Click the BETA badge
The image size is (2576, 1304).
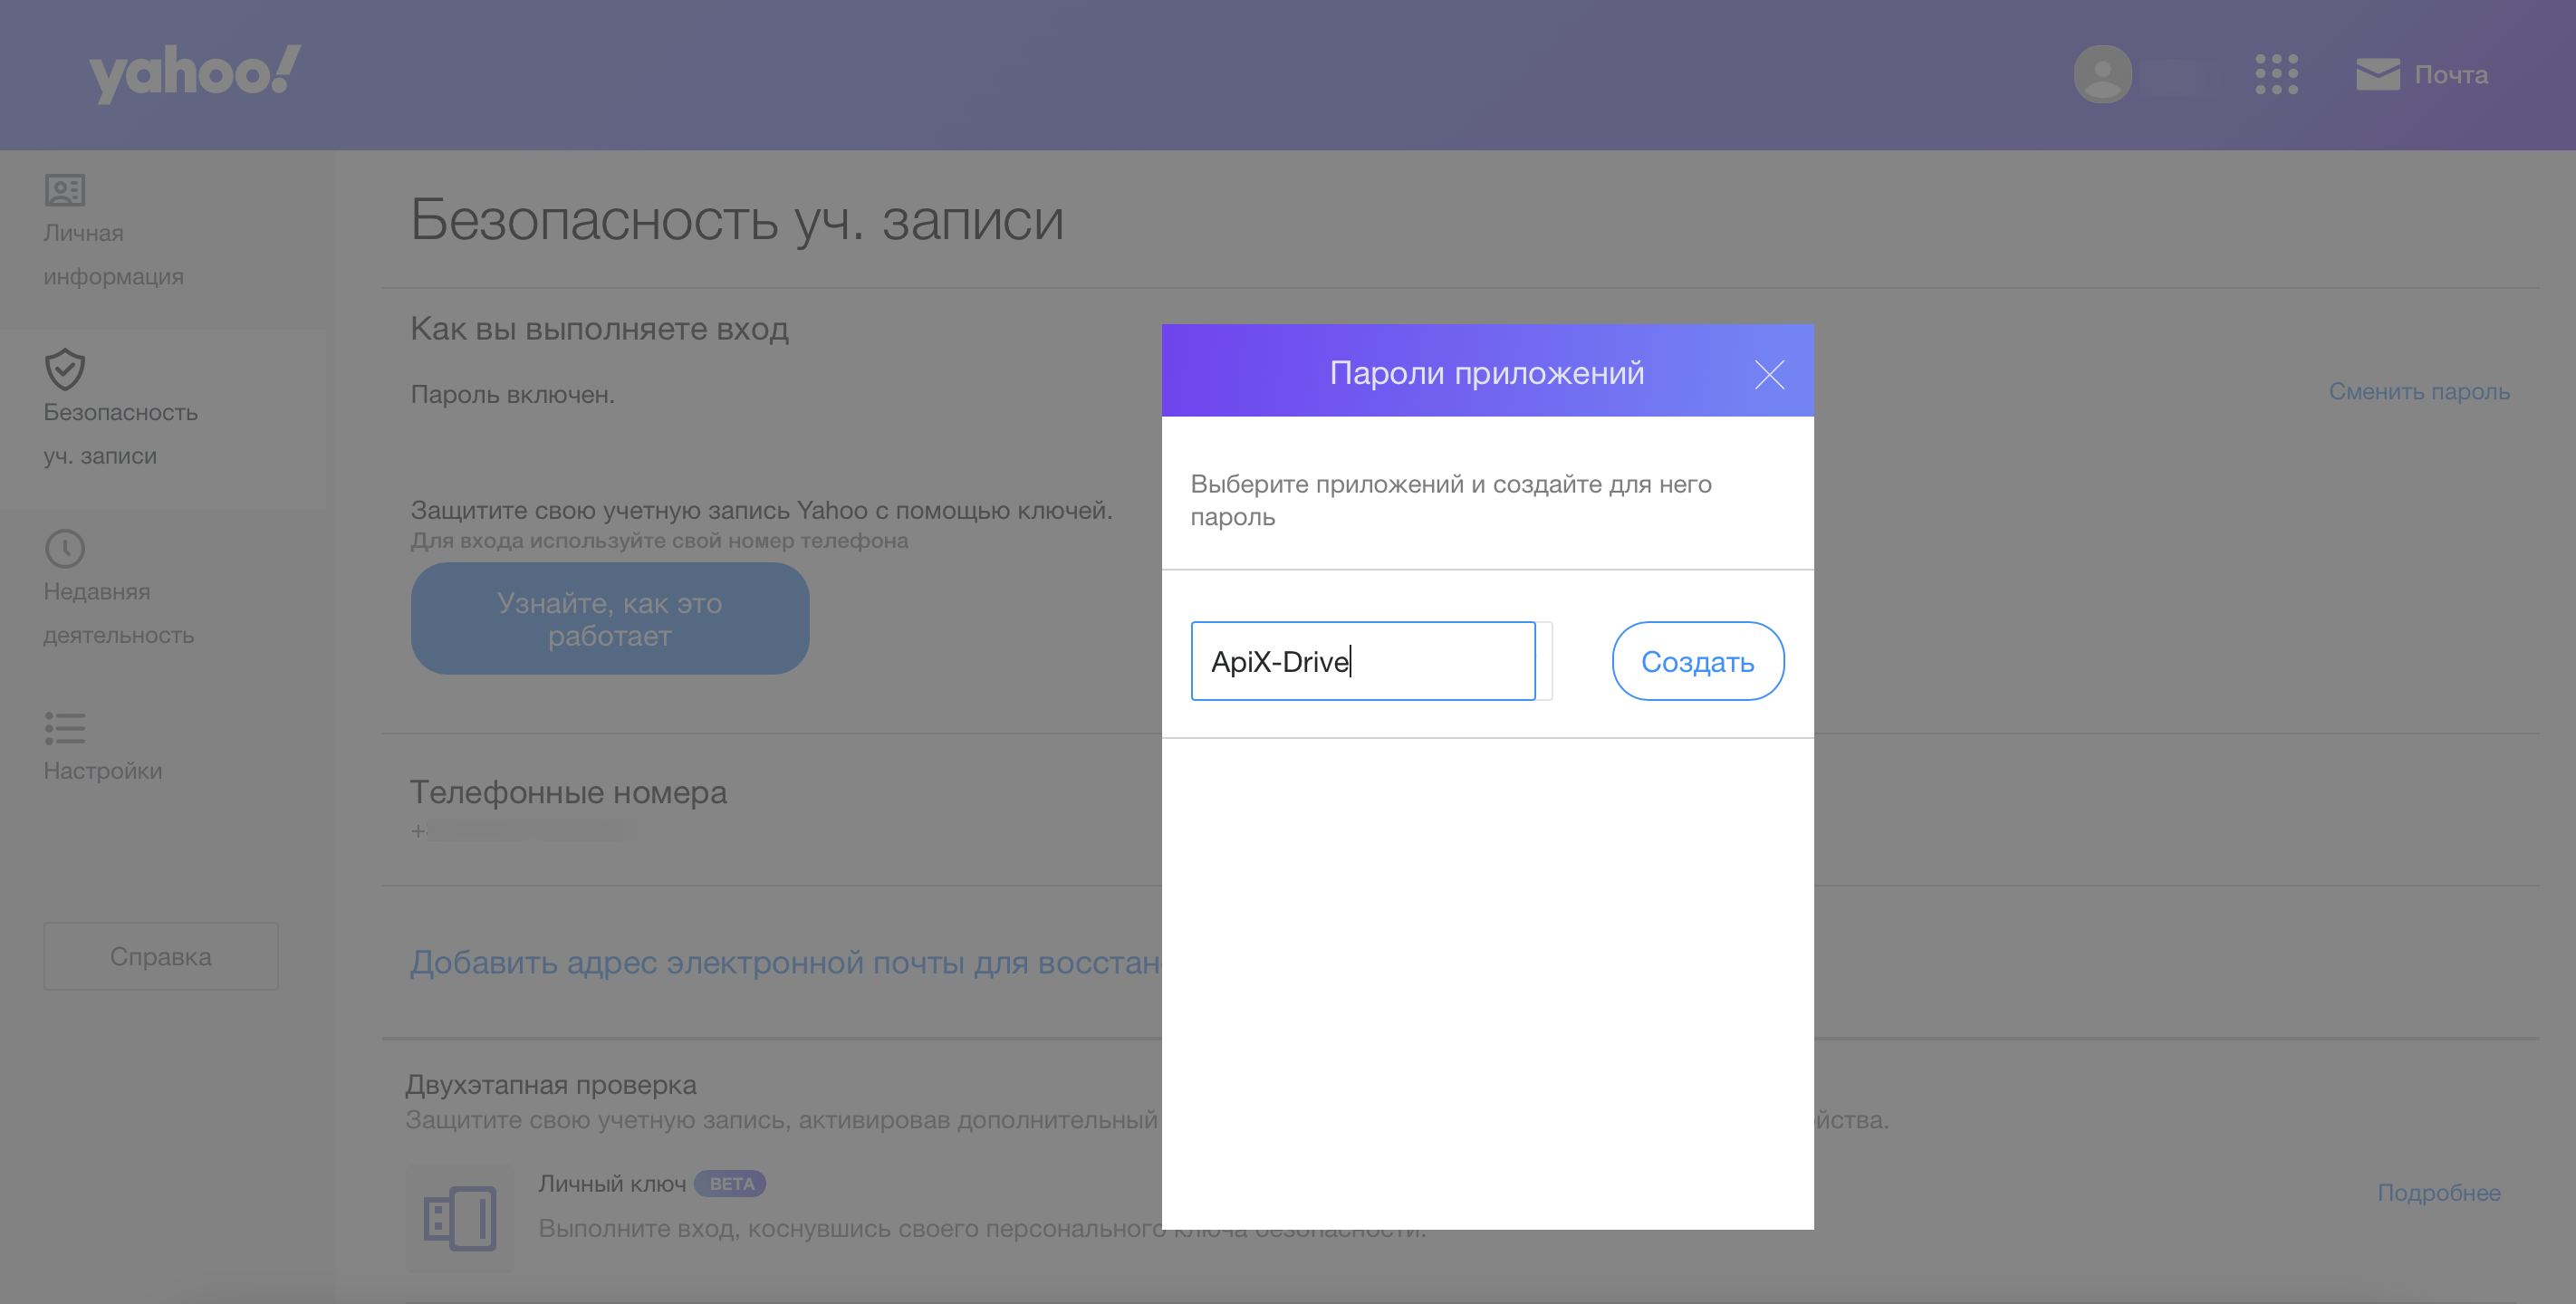[731, 1183]
